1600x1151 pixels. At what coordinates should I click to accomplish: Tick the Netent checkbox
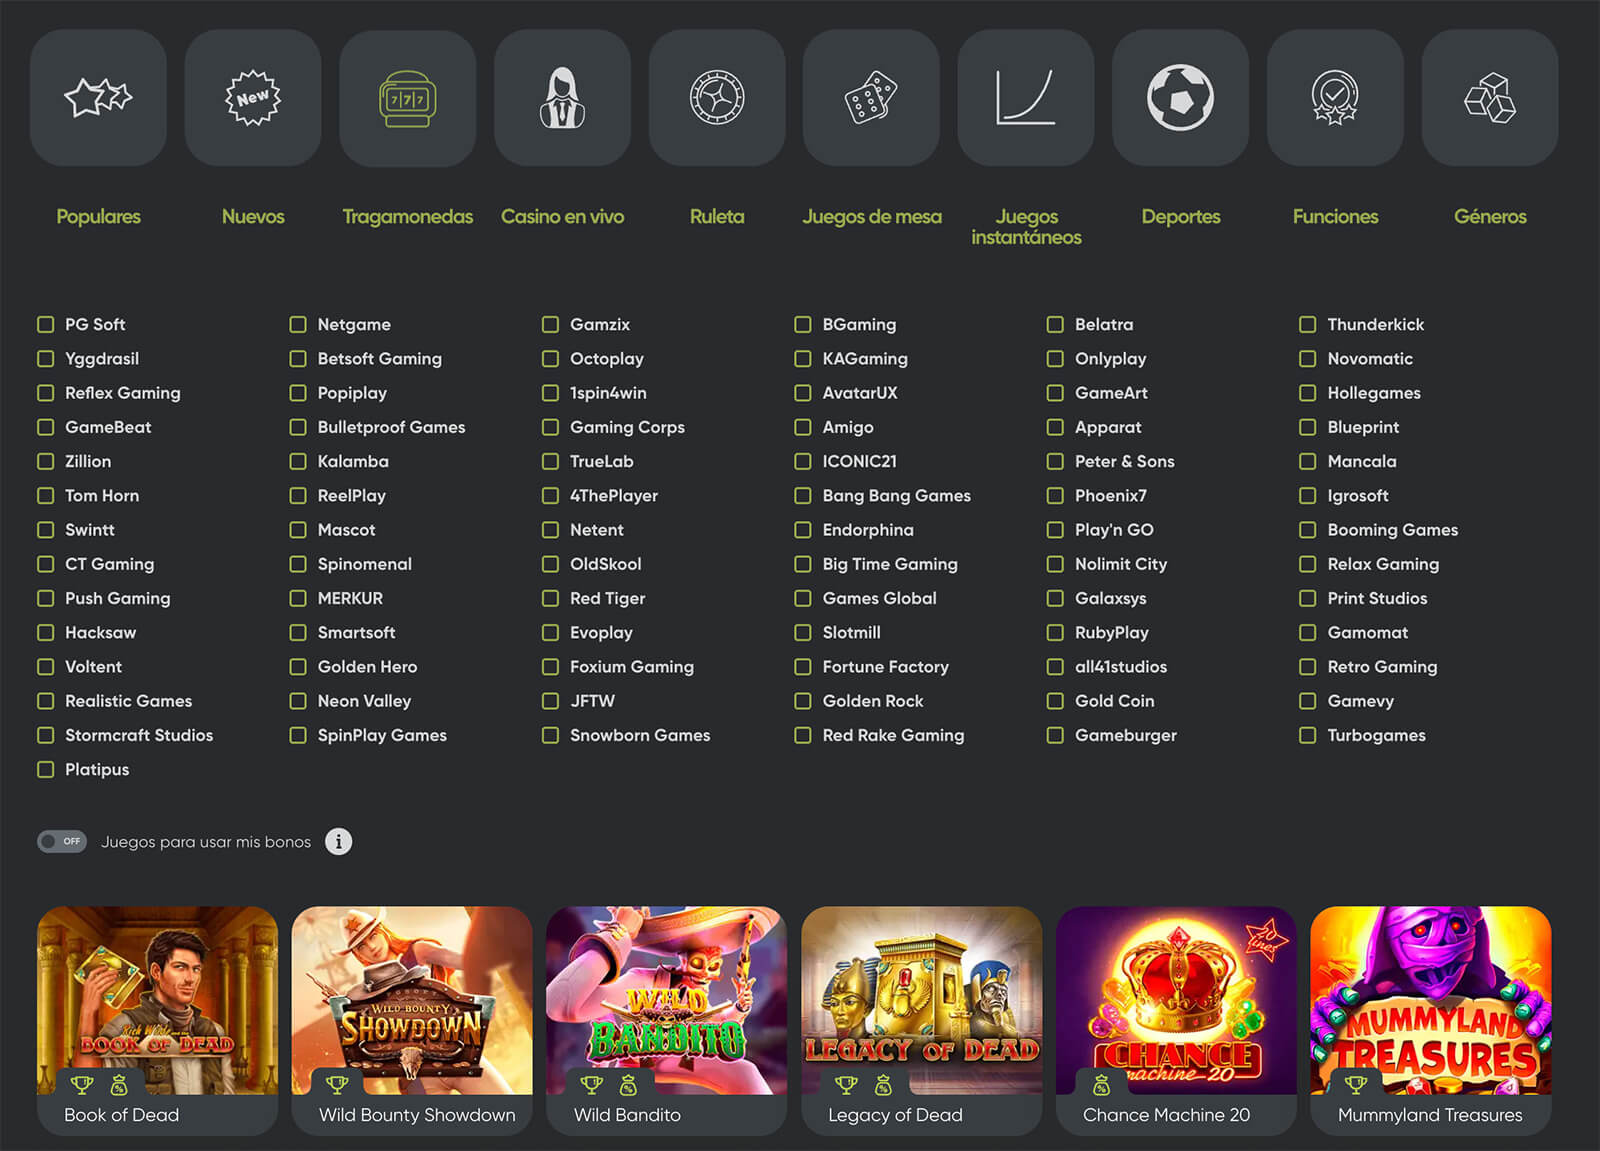(550, 530)
